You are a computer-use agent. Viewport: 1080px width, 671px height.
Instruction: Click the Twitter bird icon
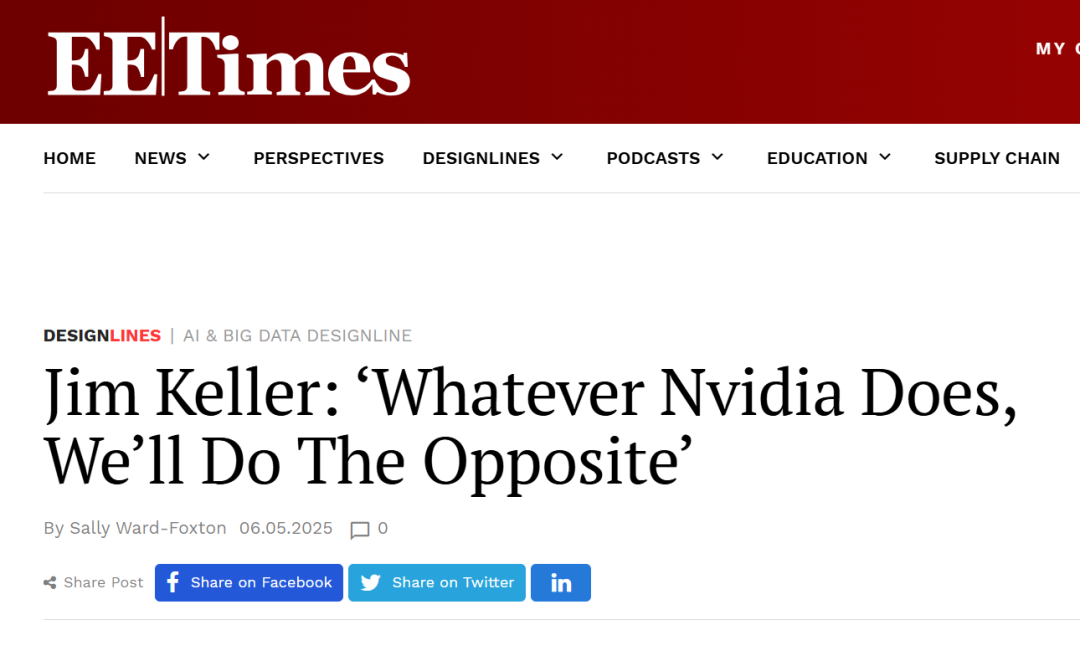(371, 583)
